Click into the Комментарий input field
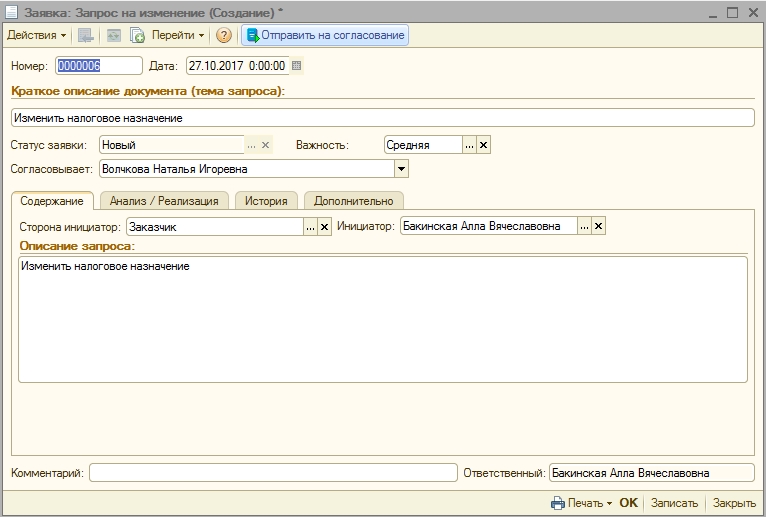Image resolution: width=766 pixels, height=517 pixels. coord(272,473)
